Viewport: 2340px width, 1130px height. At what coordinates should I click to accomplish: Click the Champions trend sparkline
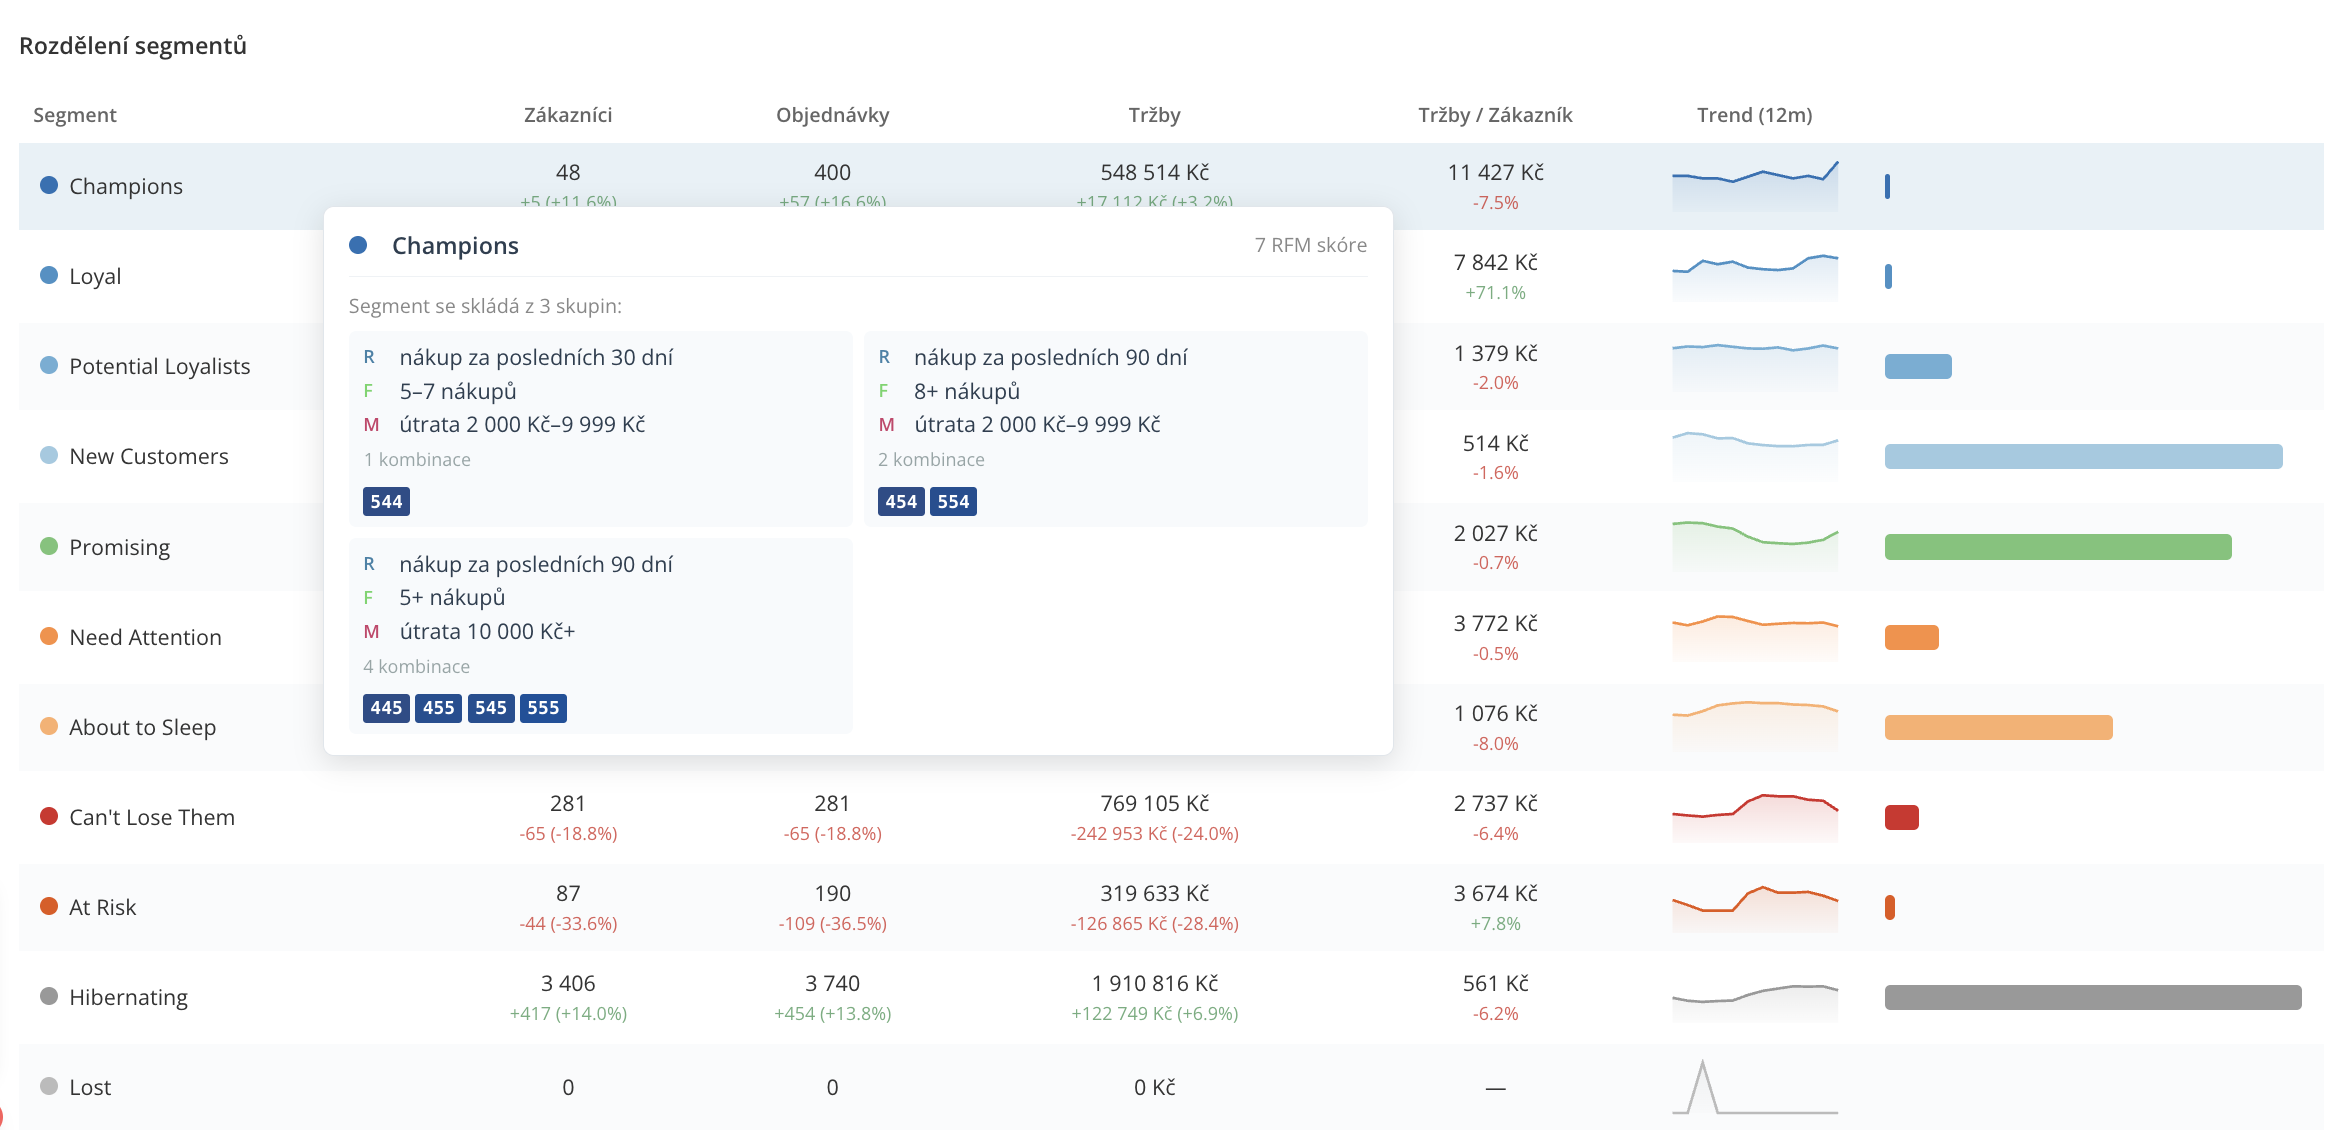[x=1755, y=185]
